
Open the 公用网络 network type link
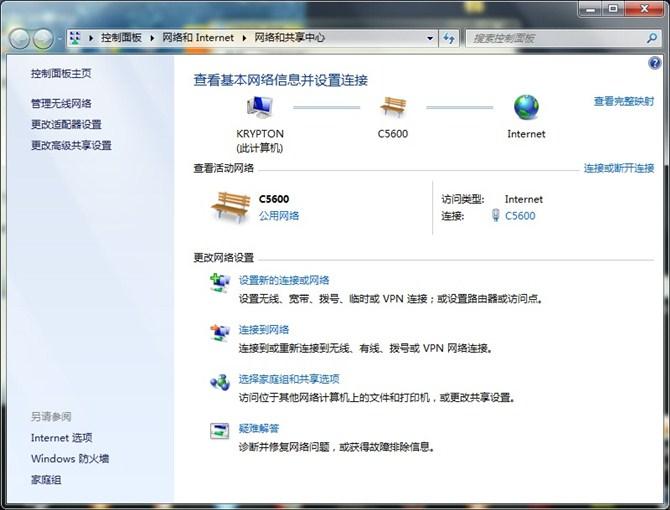(279, 215)
